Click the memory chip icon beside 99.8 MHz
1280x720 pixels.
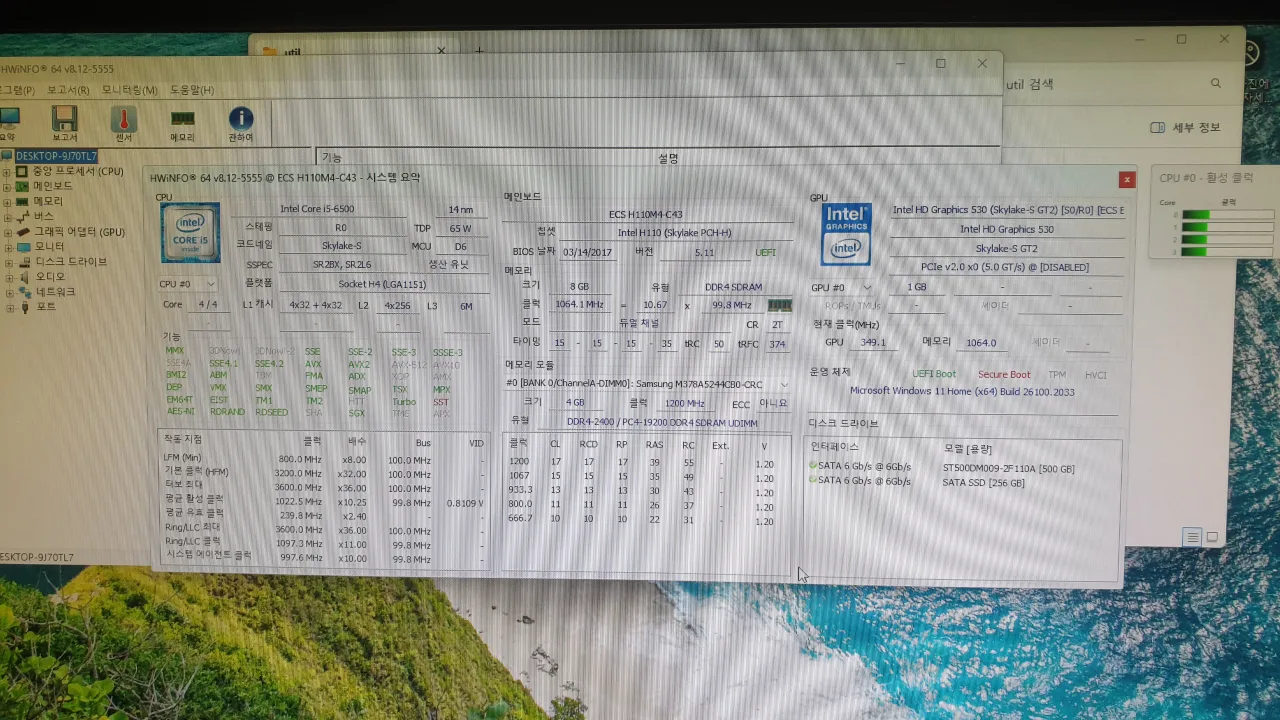pos(779,305)
